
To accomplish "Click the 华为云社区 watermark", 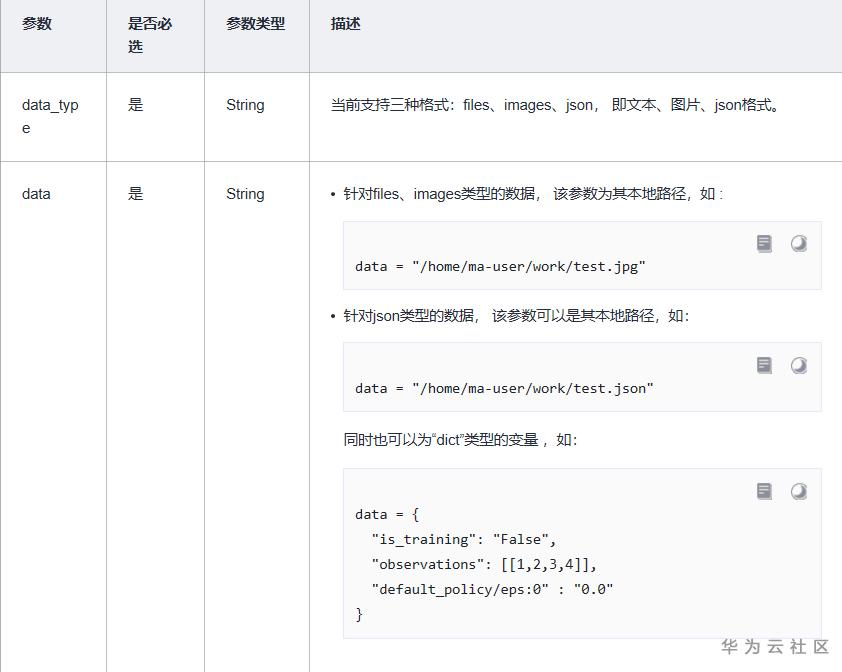I will point(775,647).
